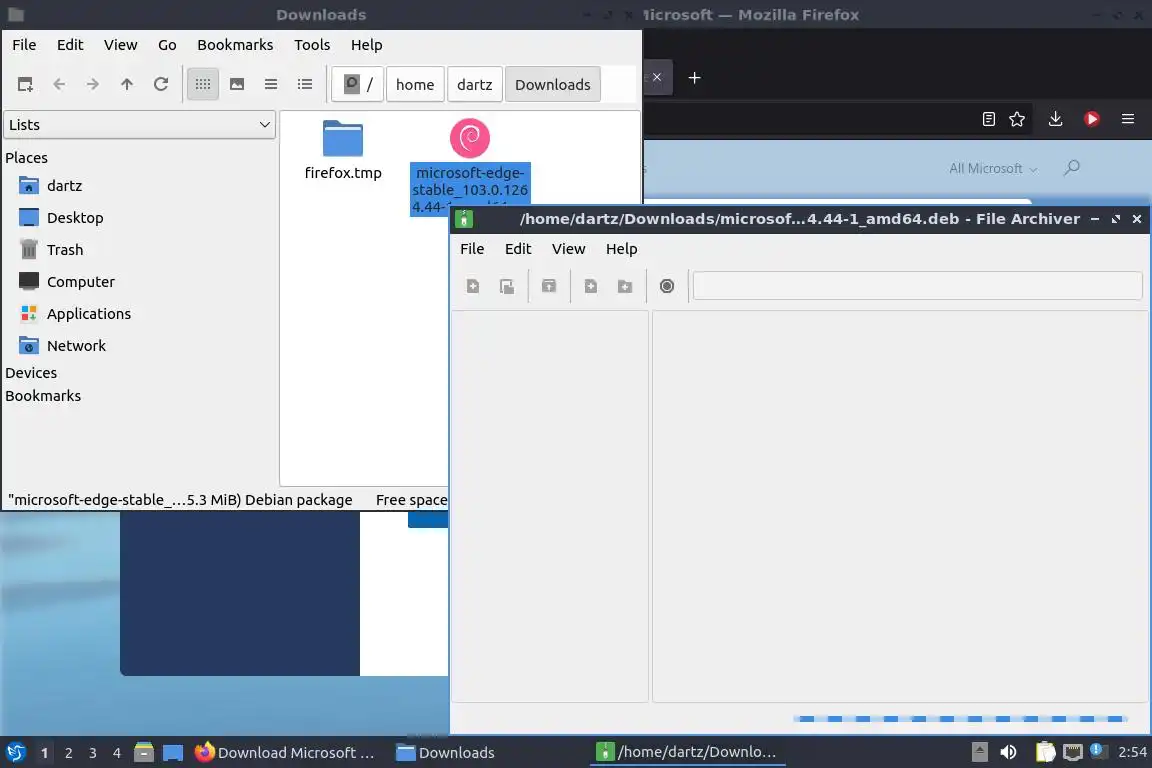The width and height of the screenshot is (1152, 768).
Task: Click the show desktop taskbar icon
Action: tap(173, 753)
